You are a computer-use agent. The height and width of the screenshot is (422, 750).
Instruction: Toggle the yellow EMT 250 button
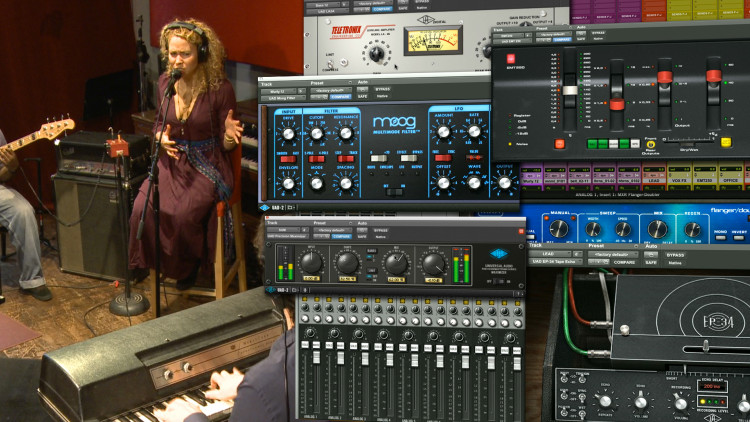click(726, 142)
